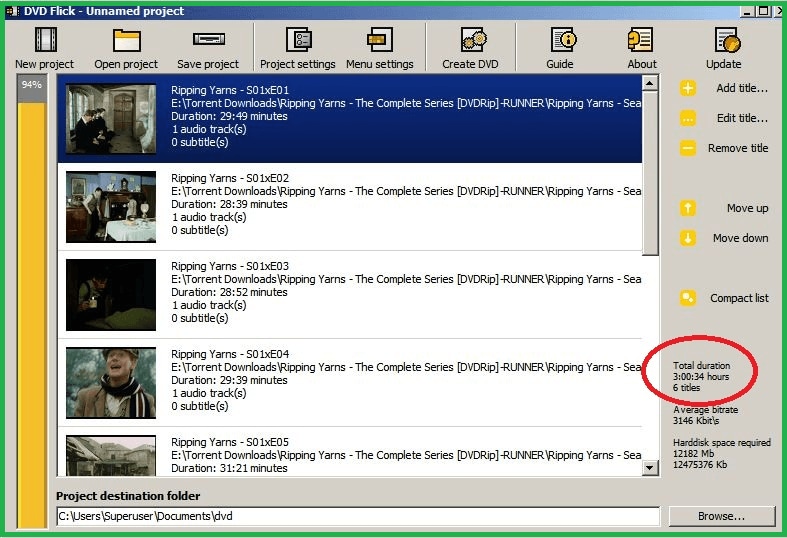Click the New project label text
This screenshot has width=787, height=538.
click(44, 64)
